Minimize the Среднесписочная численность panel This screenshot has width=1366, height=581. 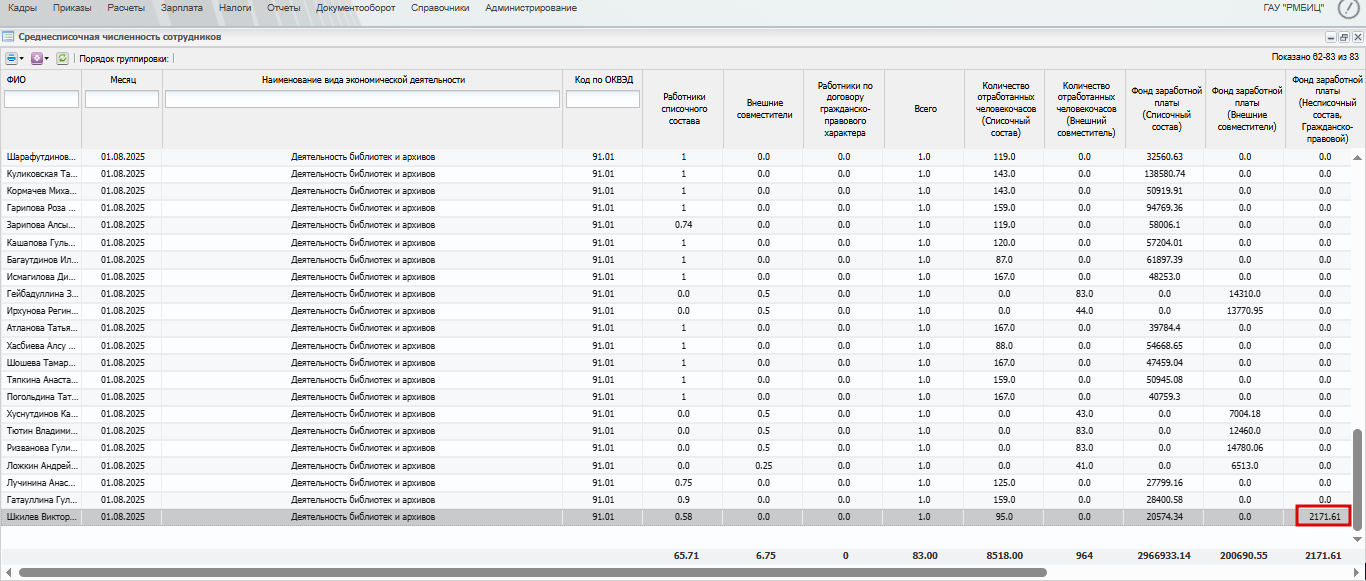(1330, 37)
